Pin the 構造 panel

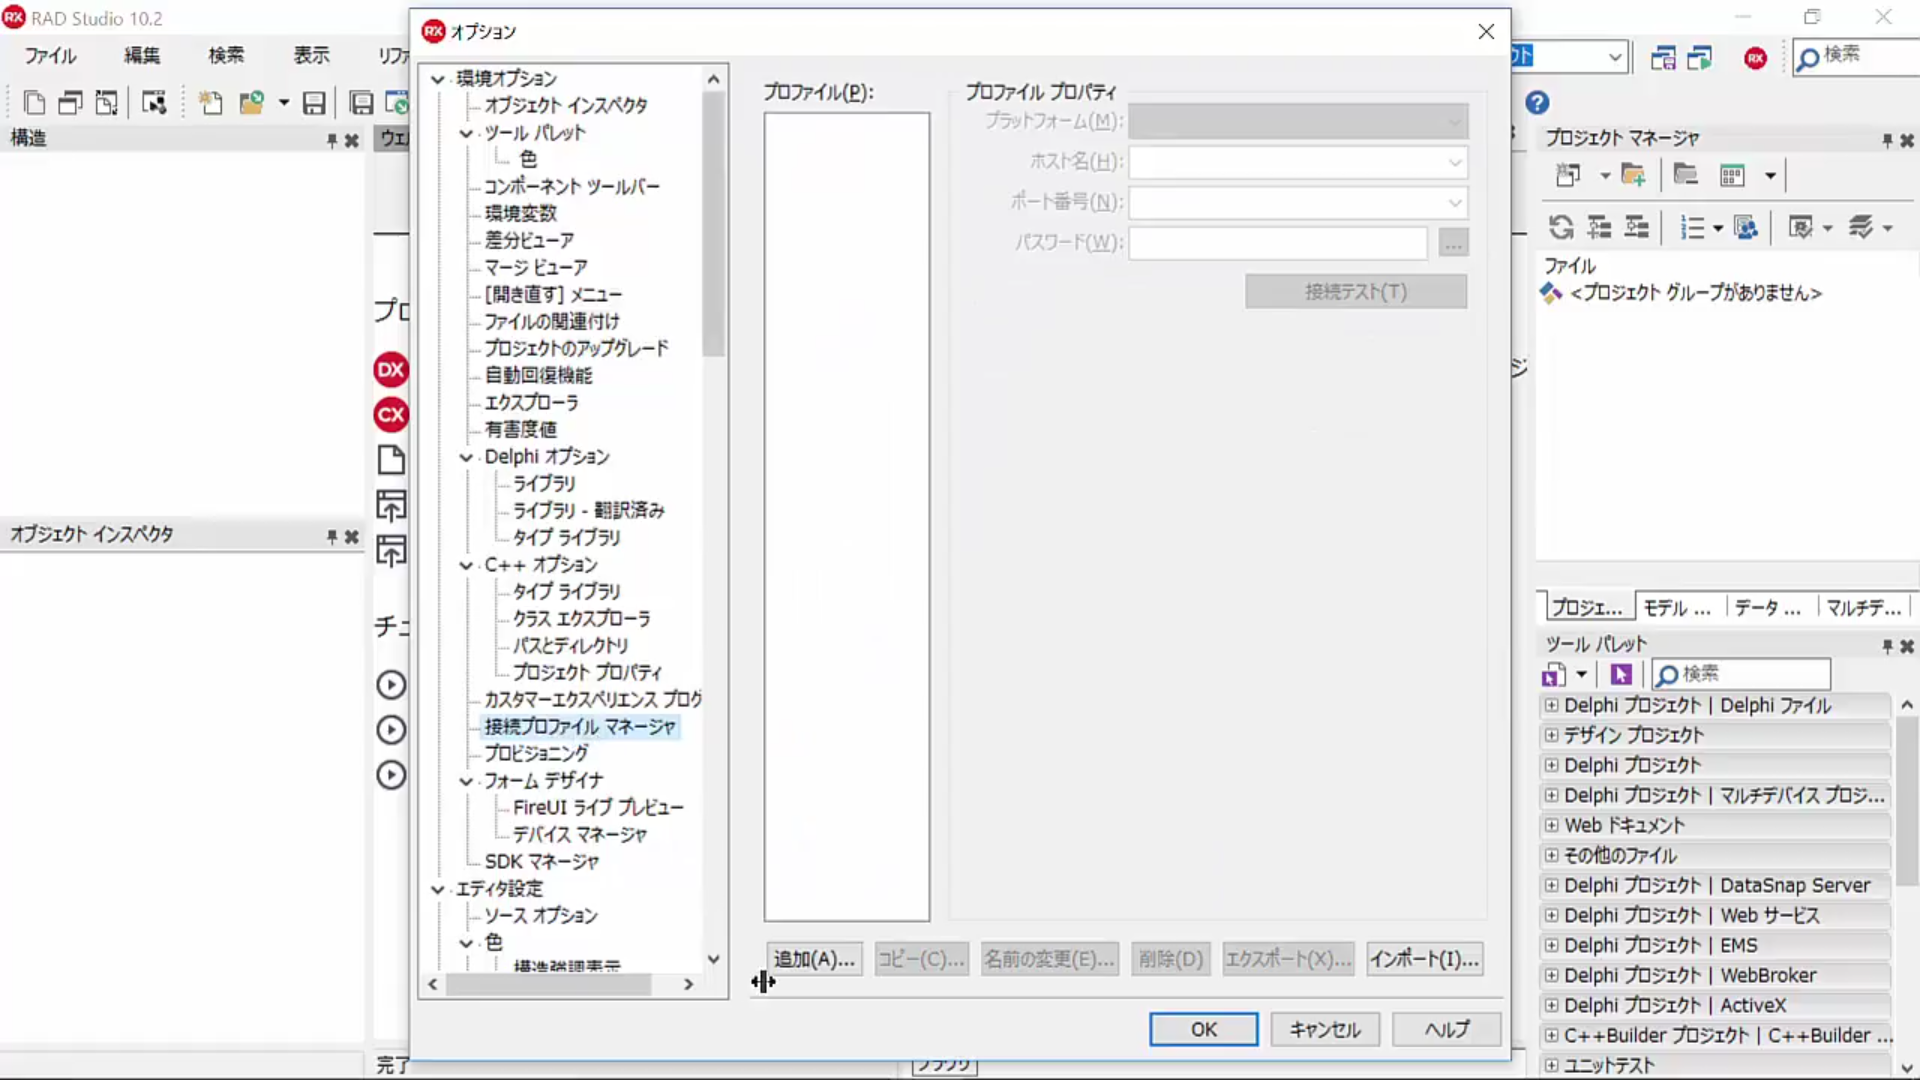coord(332,141)
